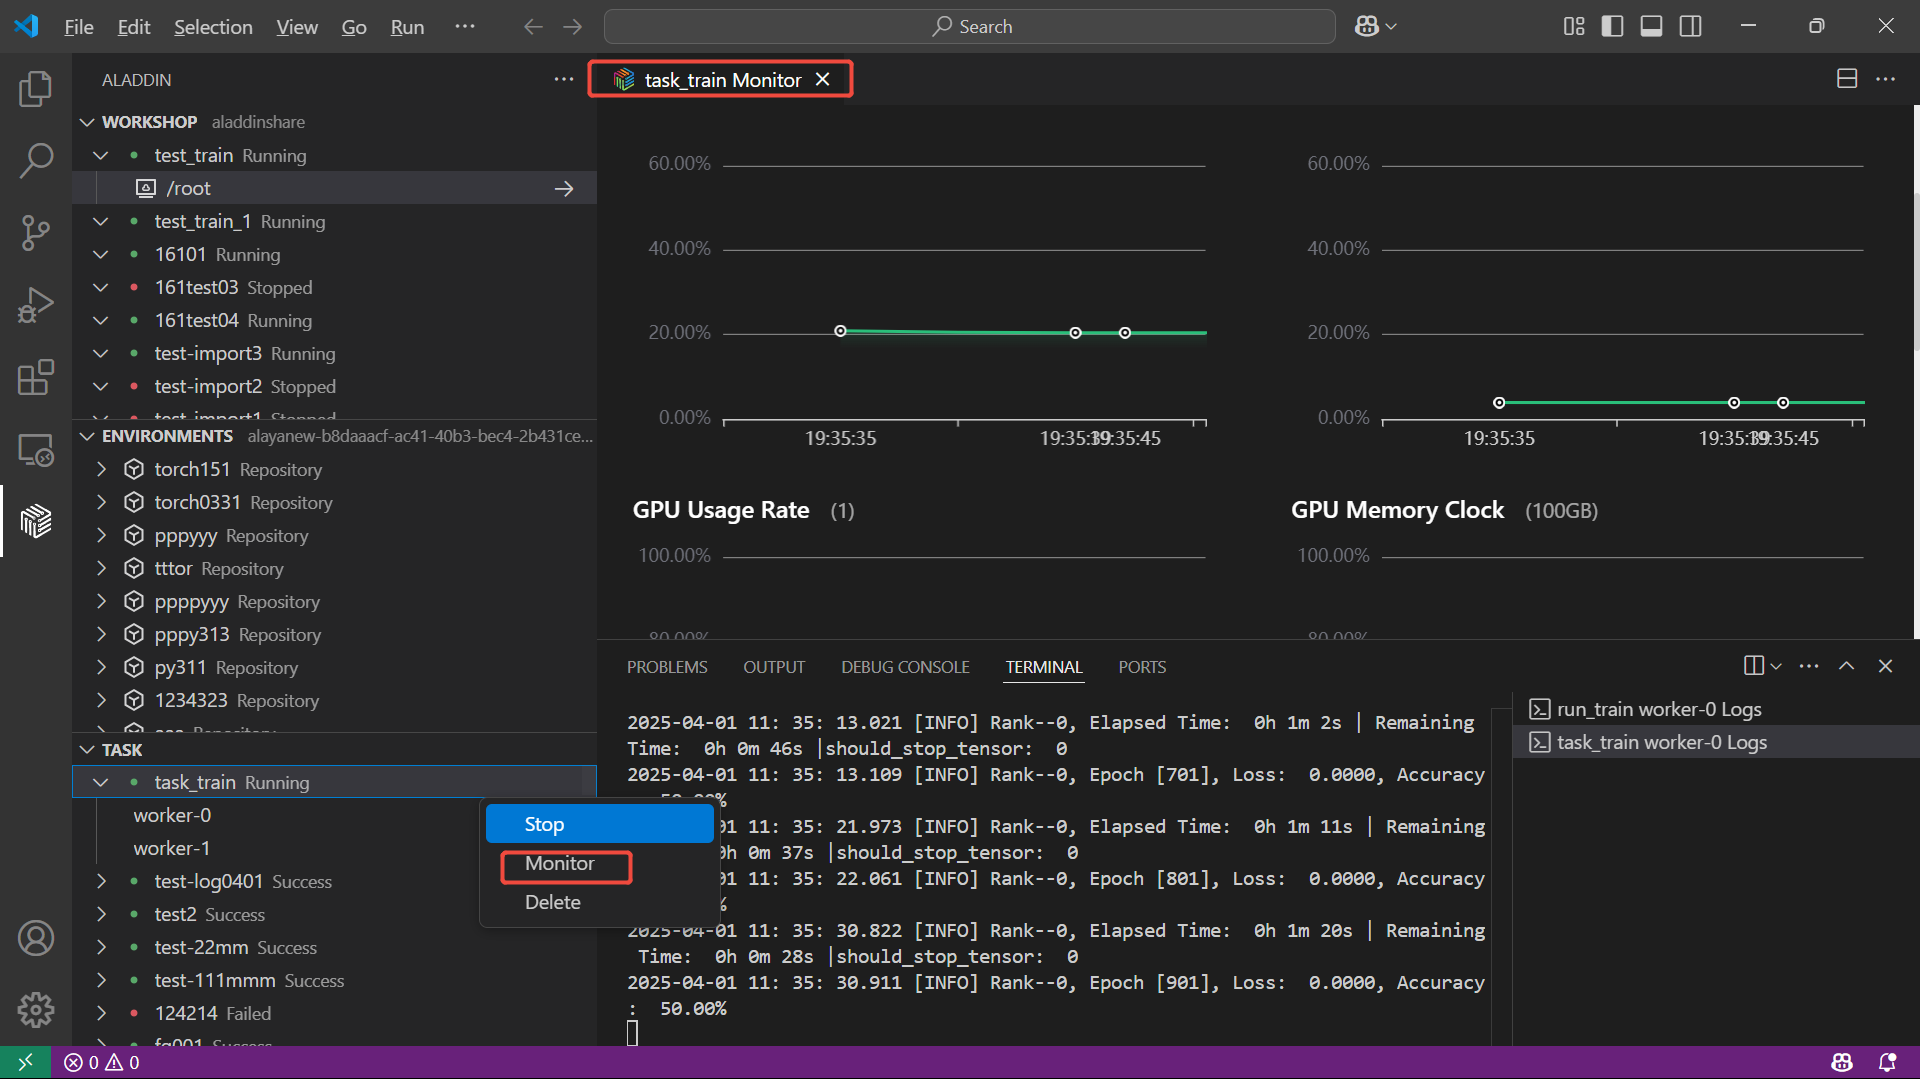Open the Manage gear menu

coord(36,1010)
